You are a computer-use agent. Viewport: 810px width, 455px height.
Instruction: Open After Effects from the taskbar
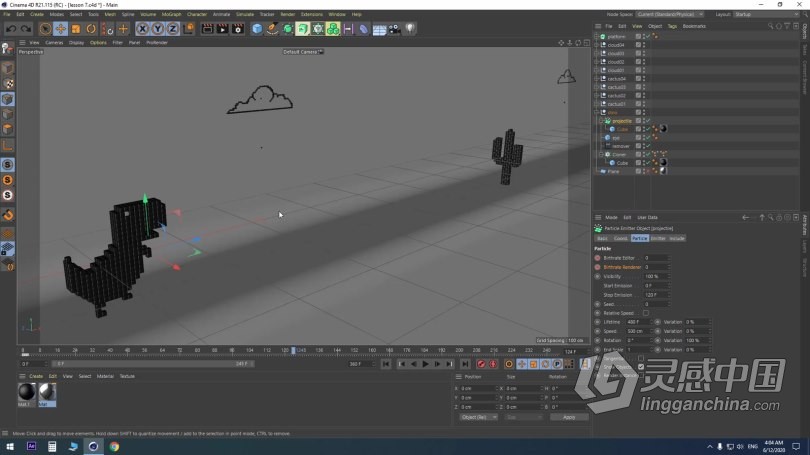click(32, 446)
